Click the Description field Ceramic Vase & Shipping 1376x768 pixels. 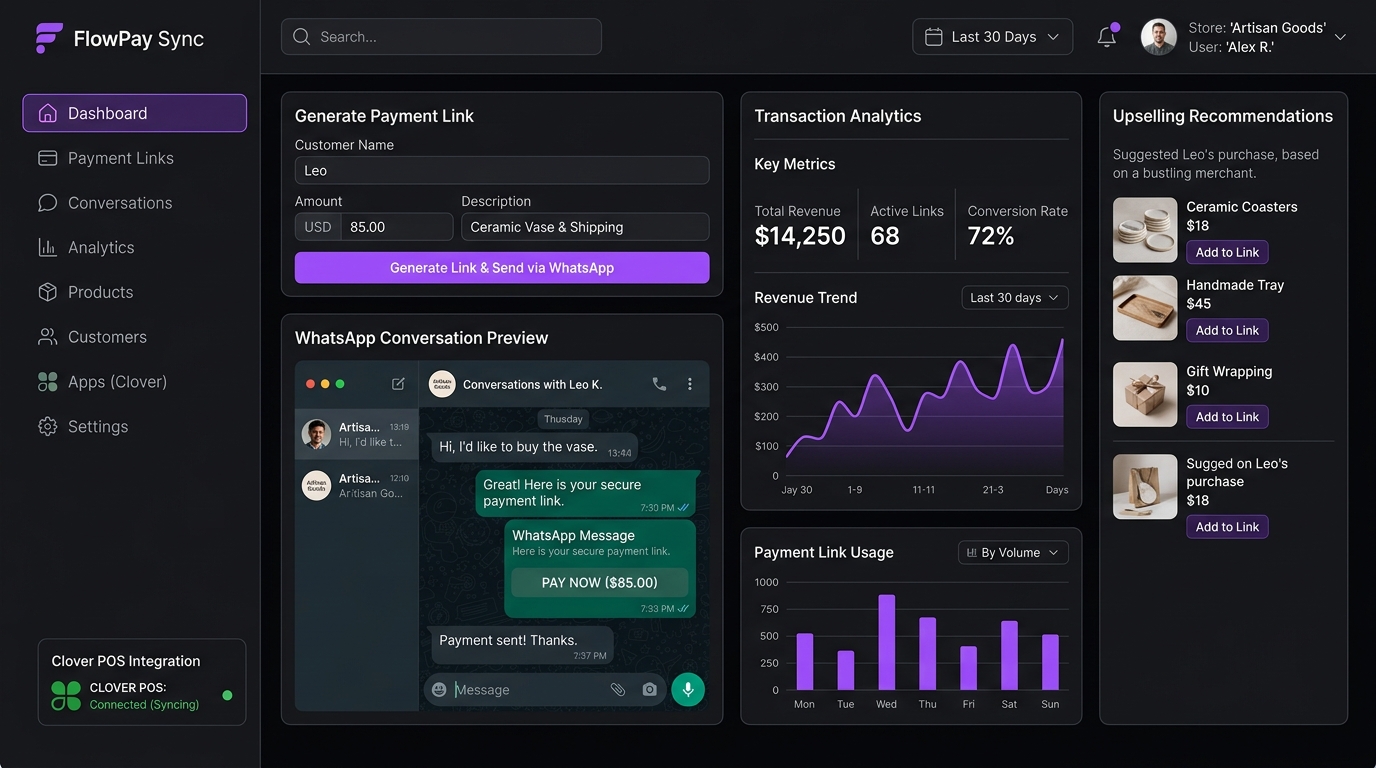tap(585, 227)
